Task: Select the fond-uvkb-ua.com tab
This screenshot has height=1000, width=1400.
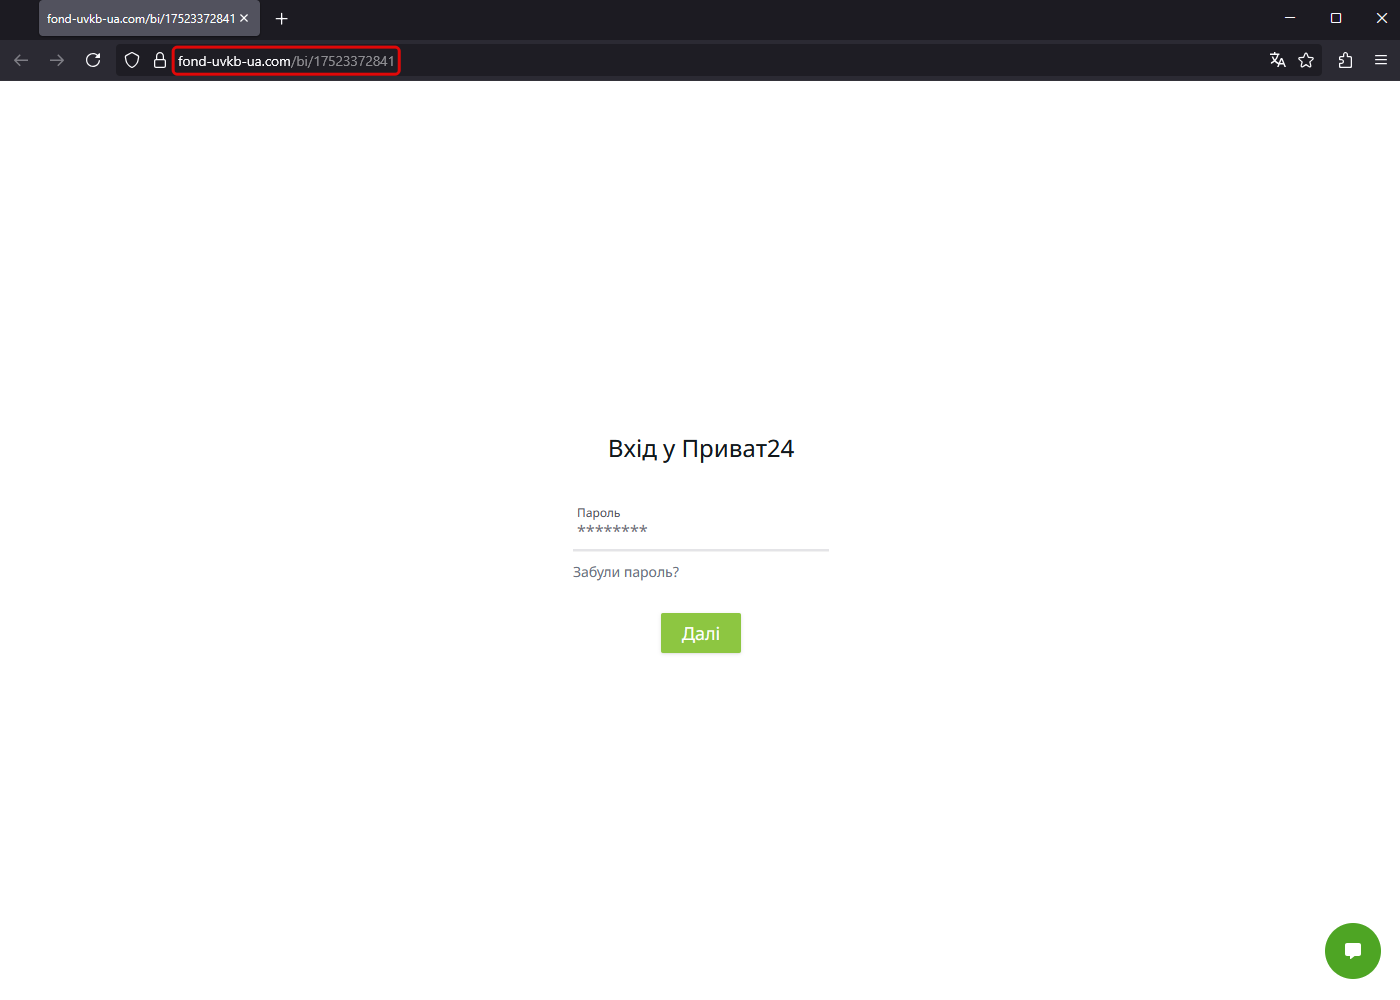Action: pos(140,19)
